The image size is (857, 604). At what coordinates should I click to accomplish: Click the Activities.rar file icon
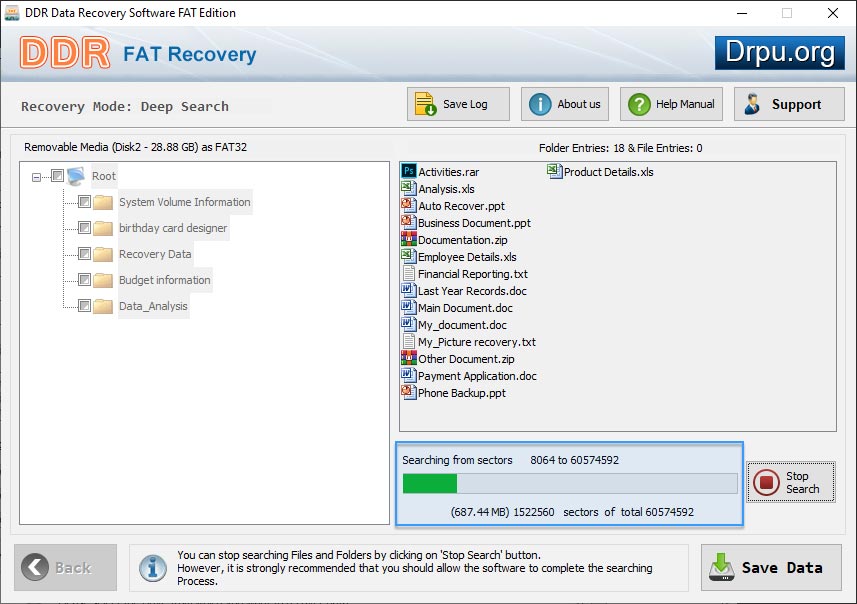click(408, 171)
